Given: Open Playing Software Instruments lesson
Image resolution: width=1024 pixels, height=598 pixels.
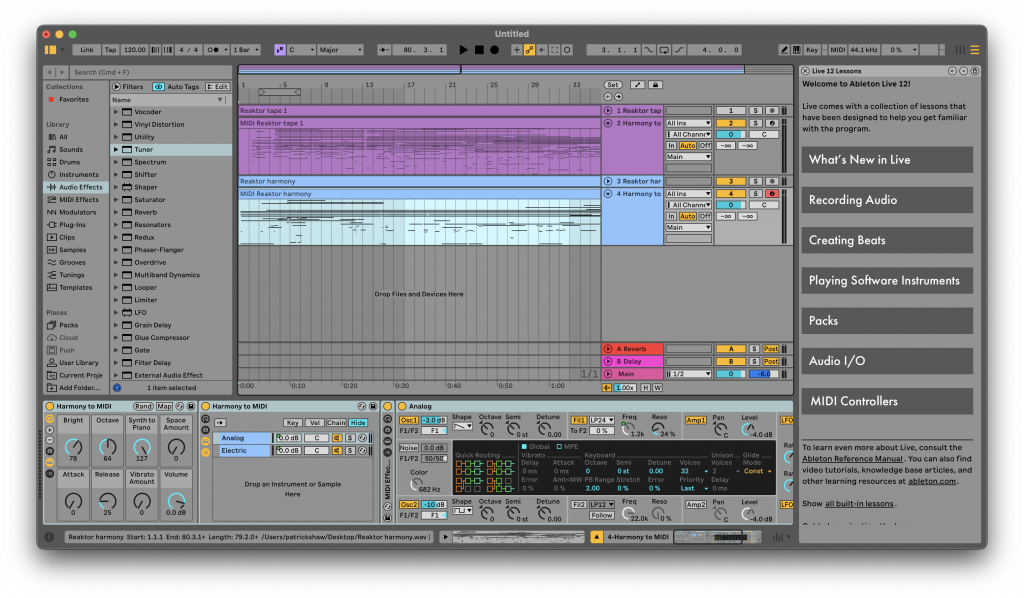Looking at the screenshot, I should (887, 281).
